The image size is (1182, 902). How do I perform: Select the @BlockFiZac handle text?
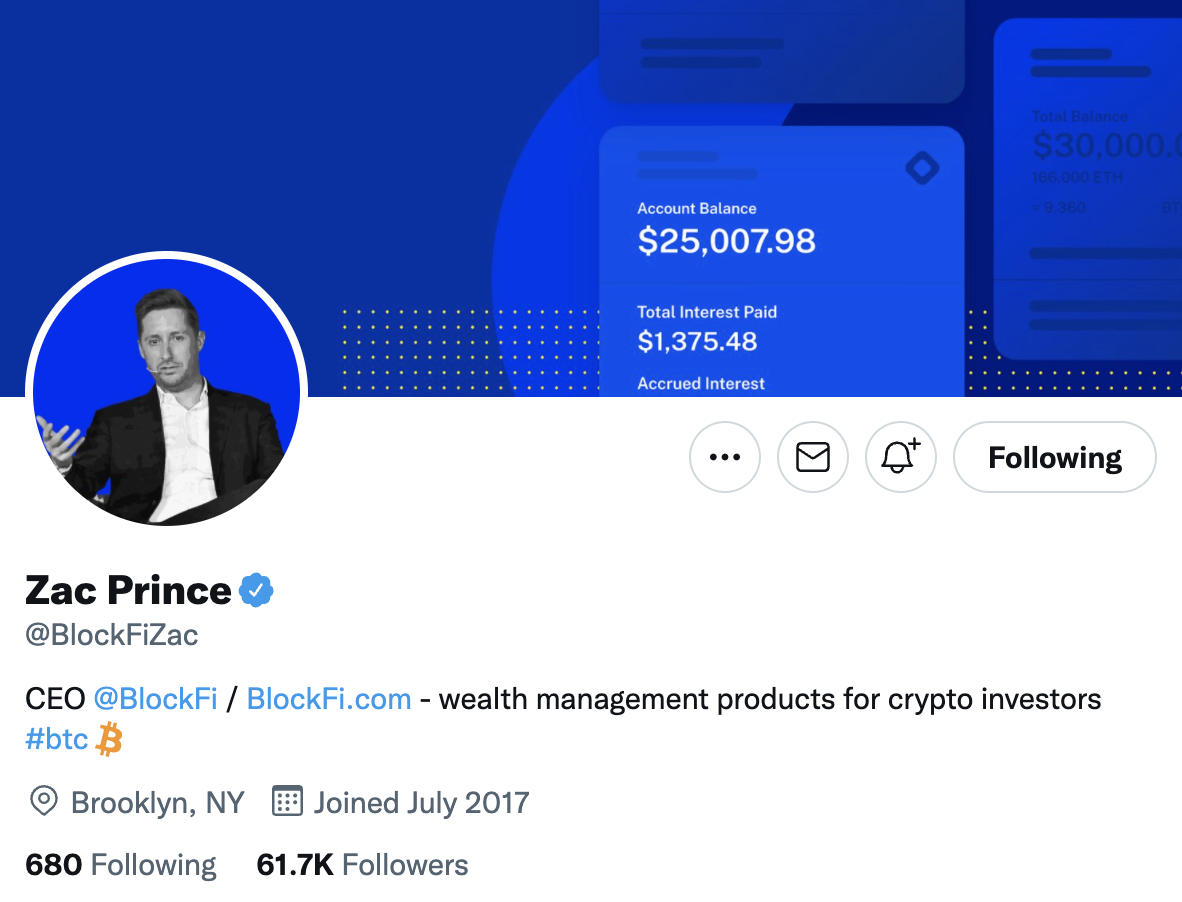tap(111, 634)
